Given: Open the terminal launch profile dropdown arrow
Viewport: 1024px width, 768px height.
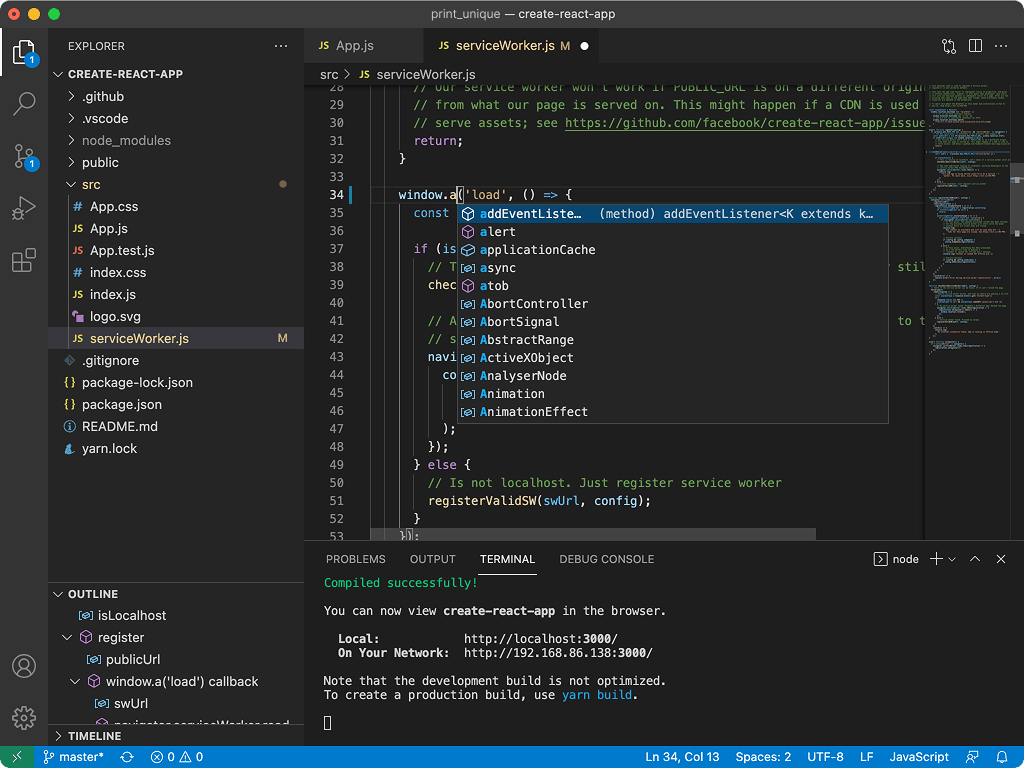Looking at the screenshot, I should 952,559.
